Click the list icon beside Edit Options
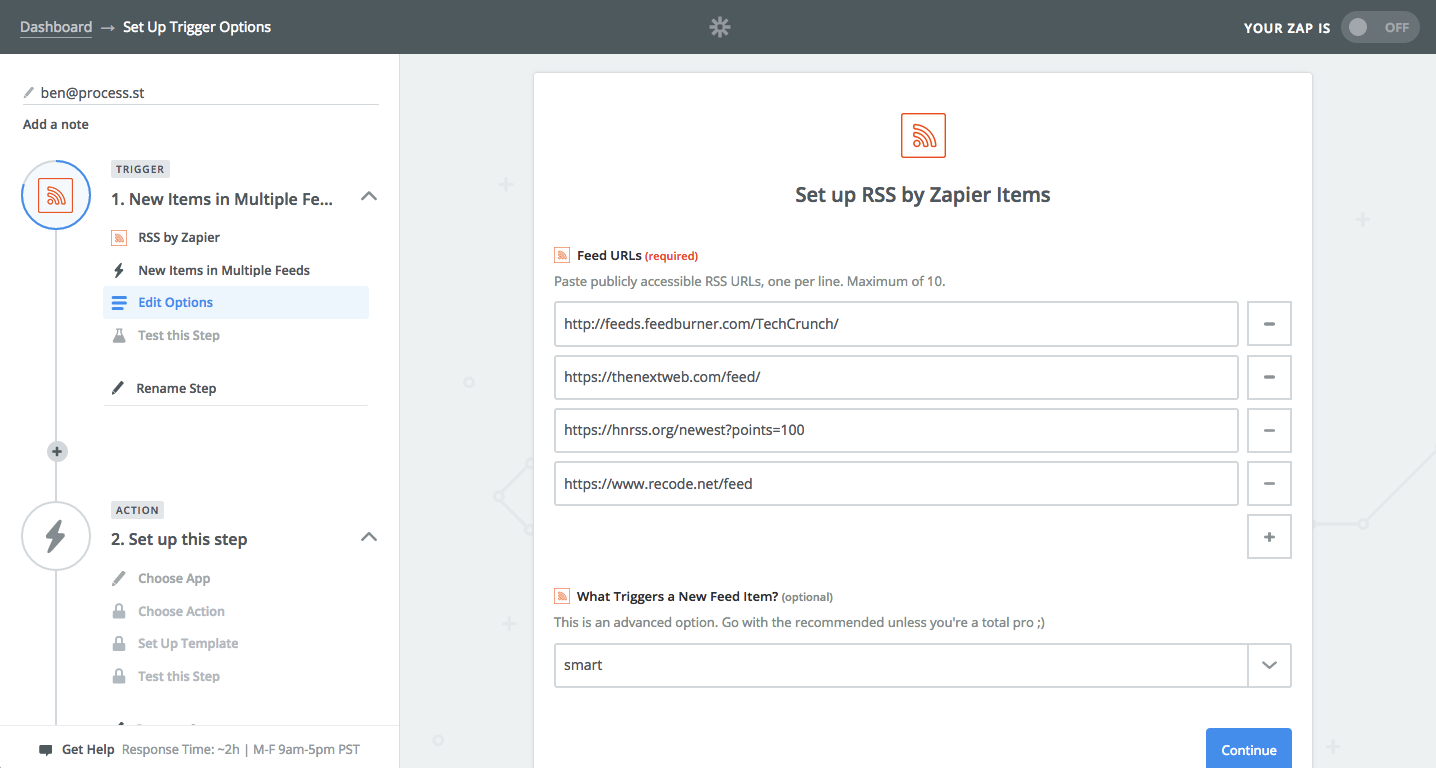Screen dimensions: 1436x768 (x=119, y=302)
